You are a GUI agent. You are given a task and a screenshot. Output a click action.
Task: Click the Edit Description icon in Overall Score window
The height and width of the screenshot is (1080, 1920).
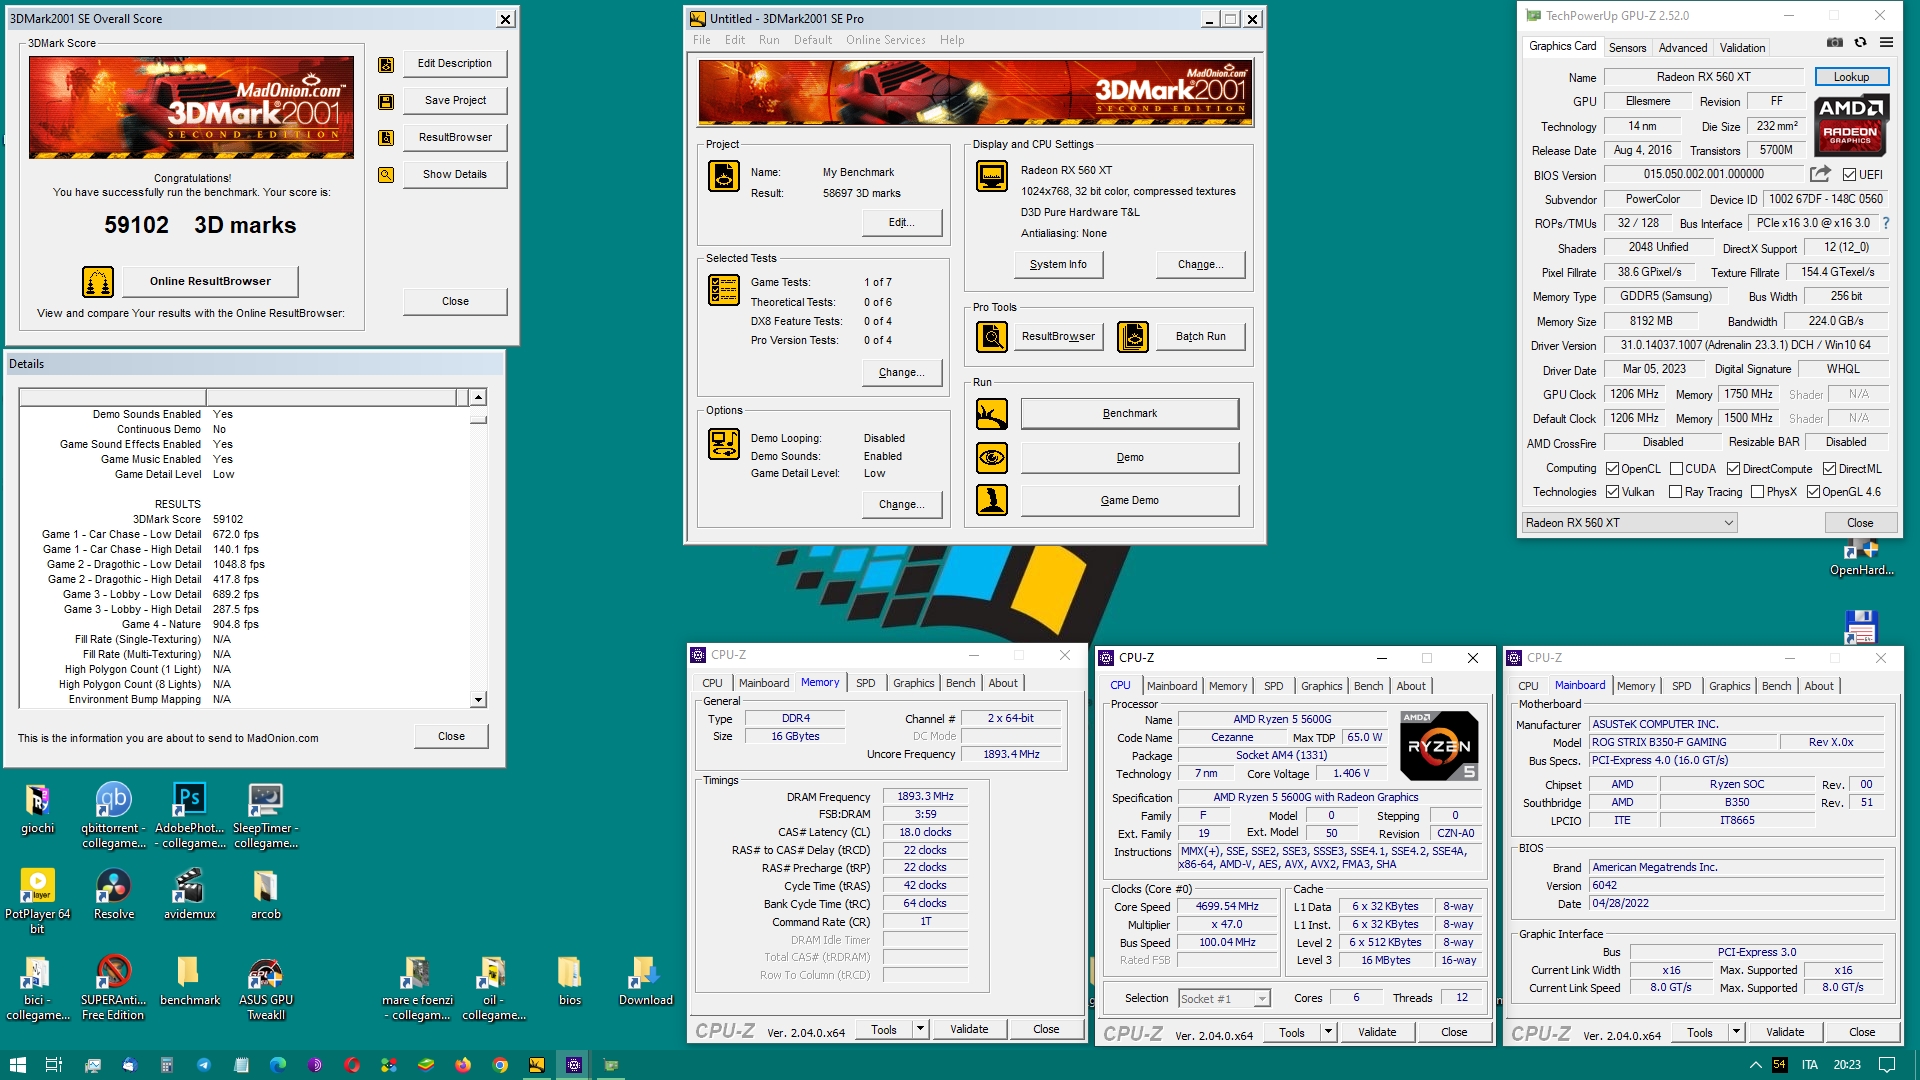pyautogui.click(x=386, y=65)
